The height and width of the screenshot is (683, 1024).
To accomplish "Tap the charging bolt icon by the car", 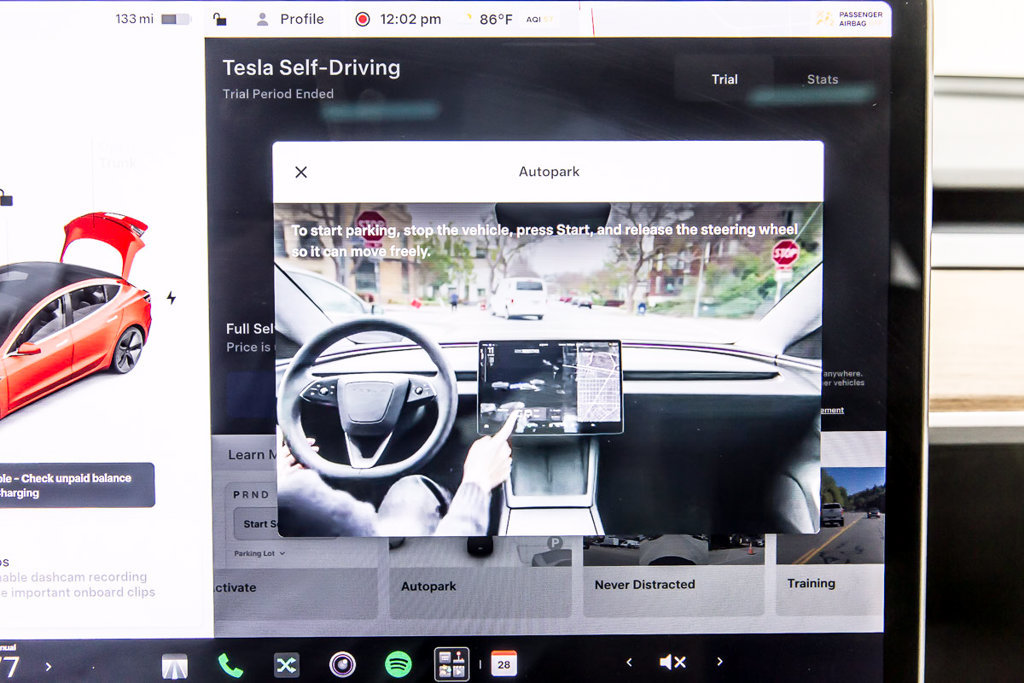I will point(171,298).
